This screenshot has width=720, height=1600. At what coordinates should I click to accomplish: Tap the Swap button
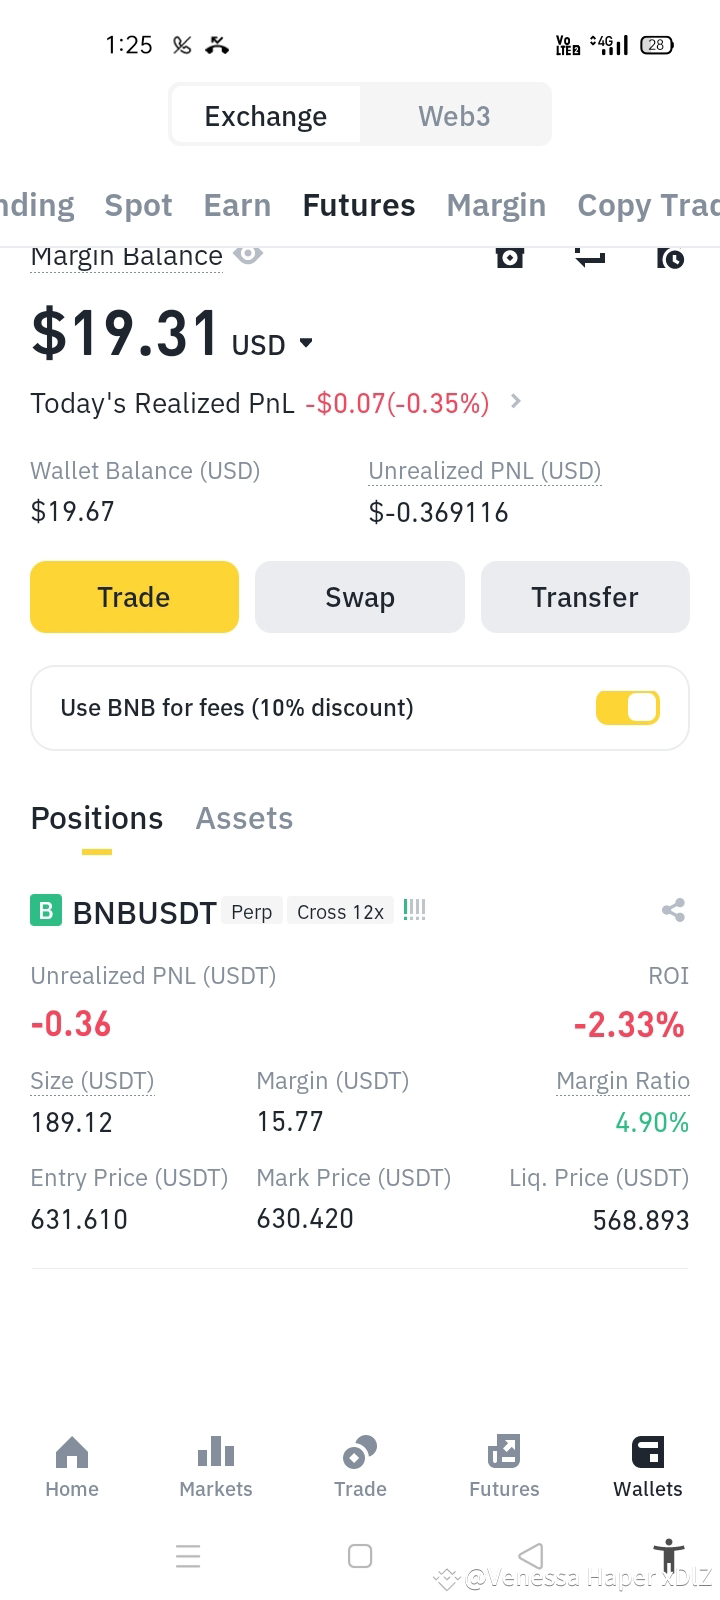(360, 597)
